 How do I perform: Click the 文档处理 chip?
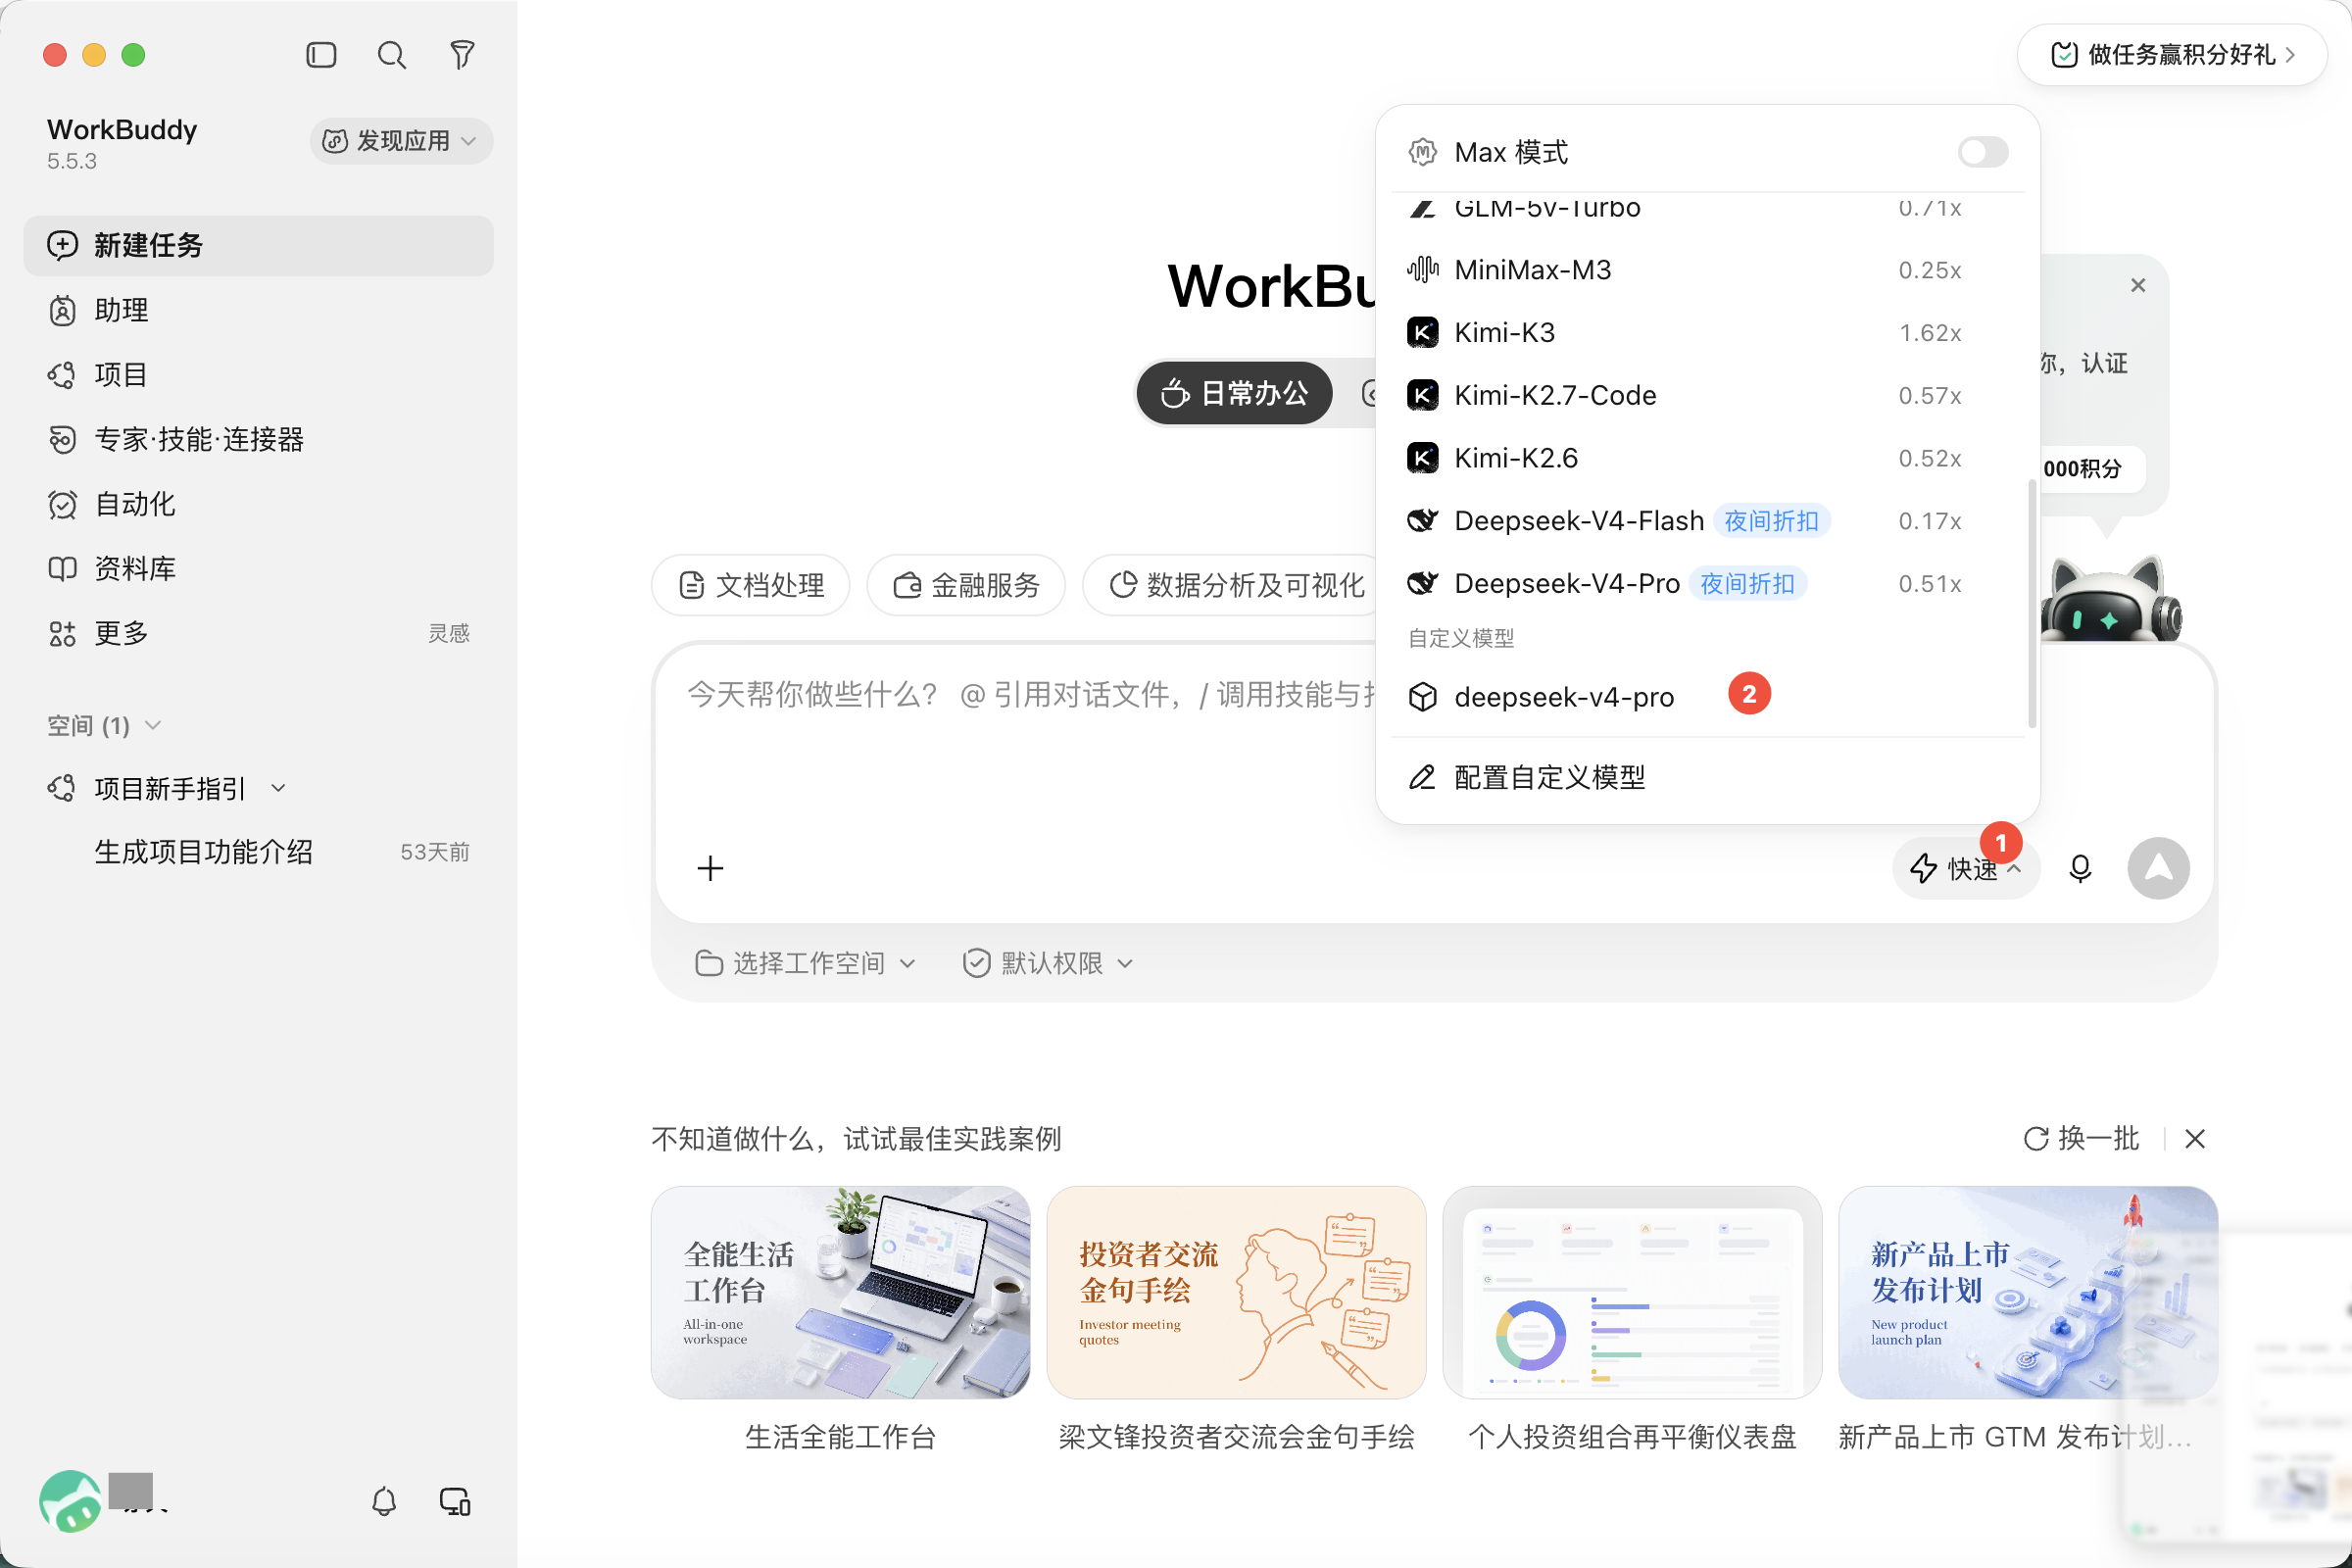751,585
